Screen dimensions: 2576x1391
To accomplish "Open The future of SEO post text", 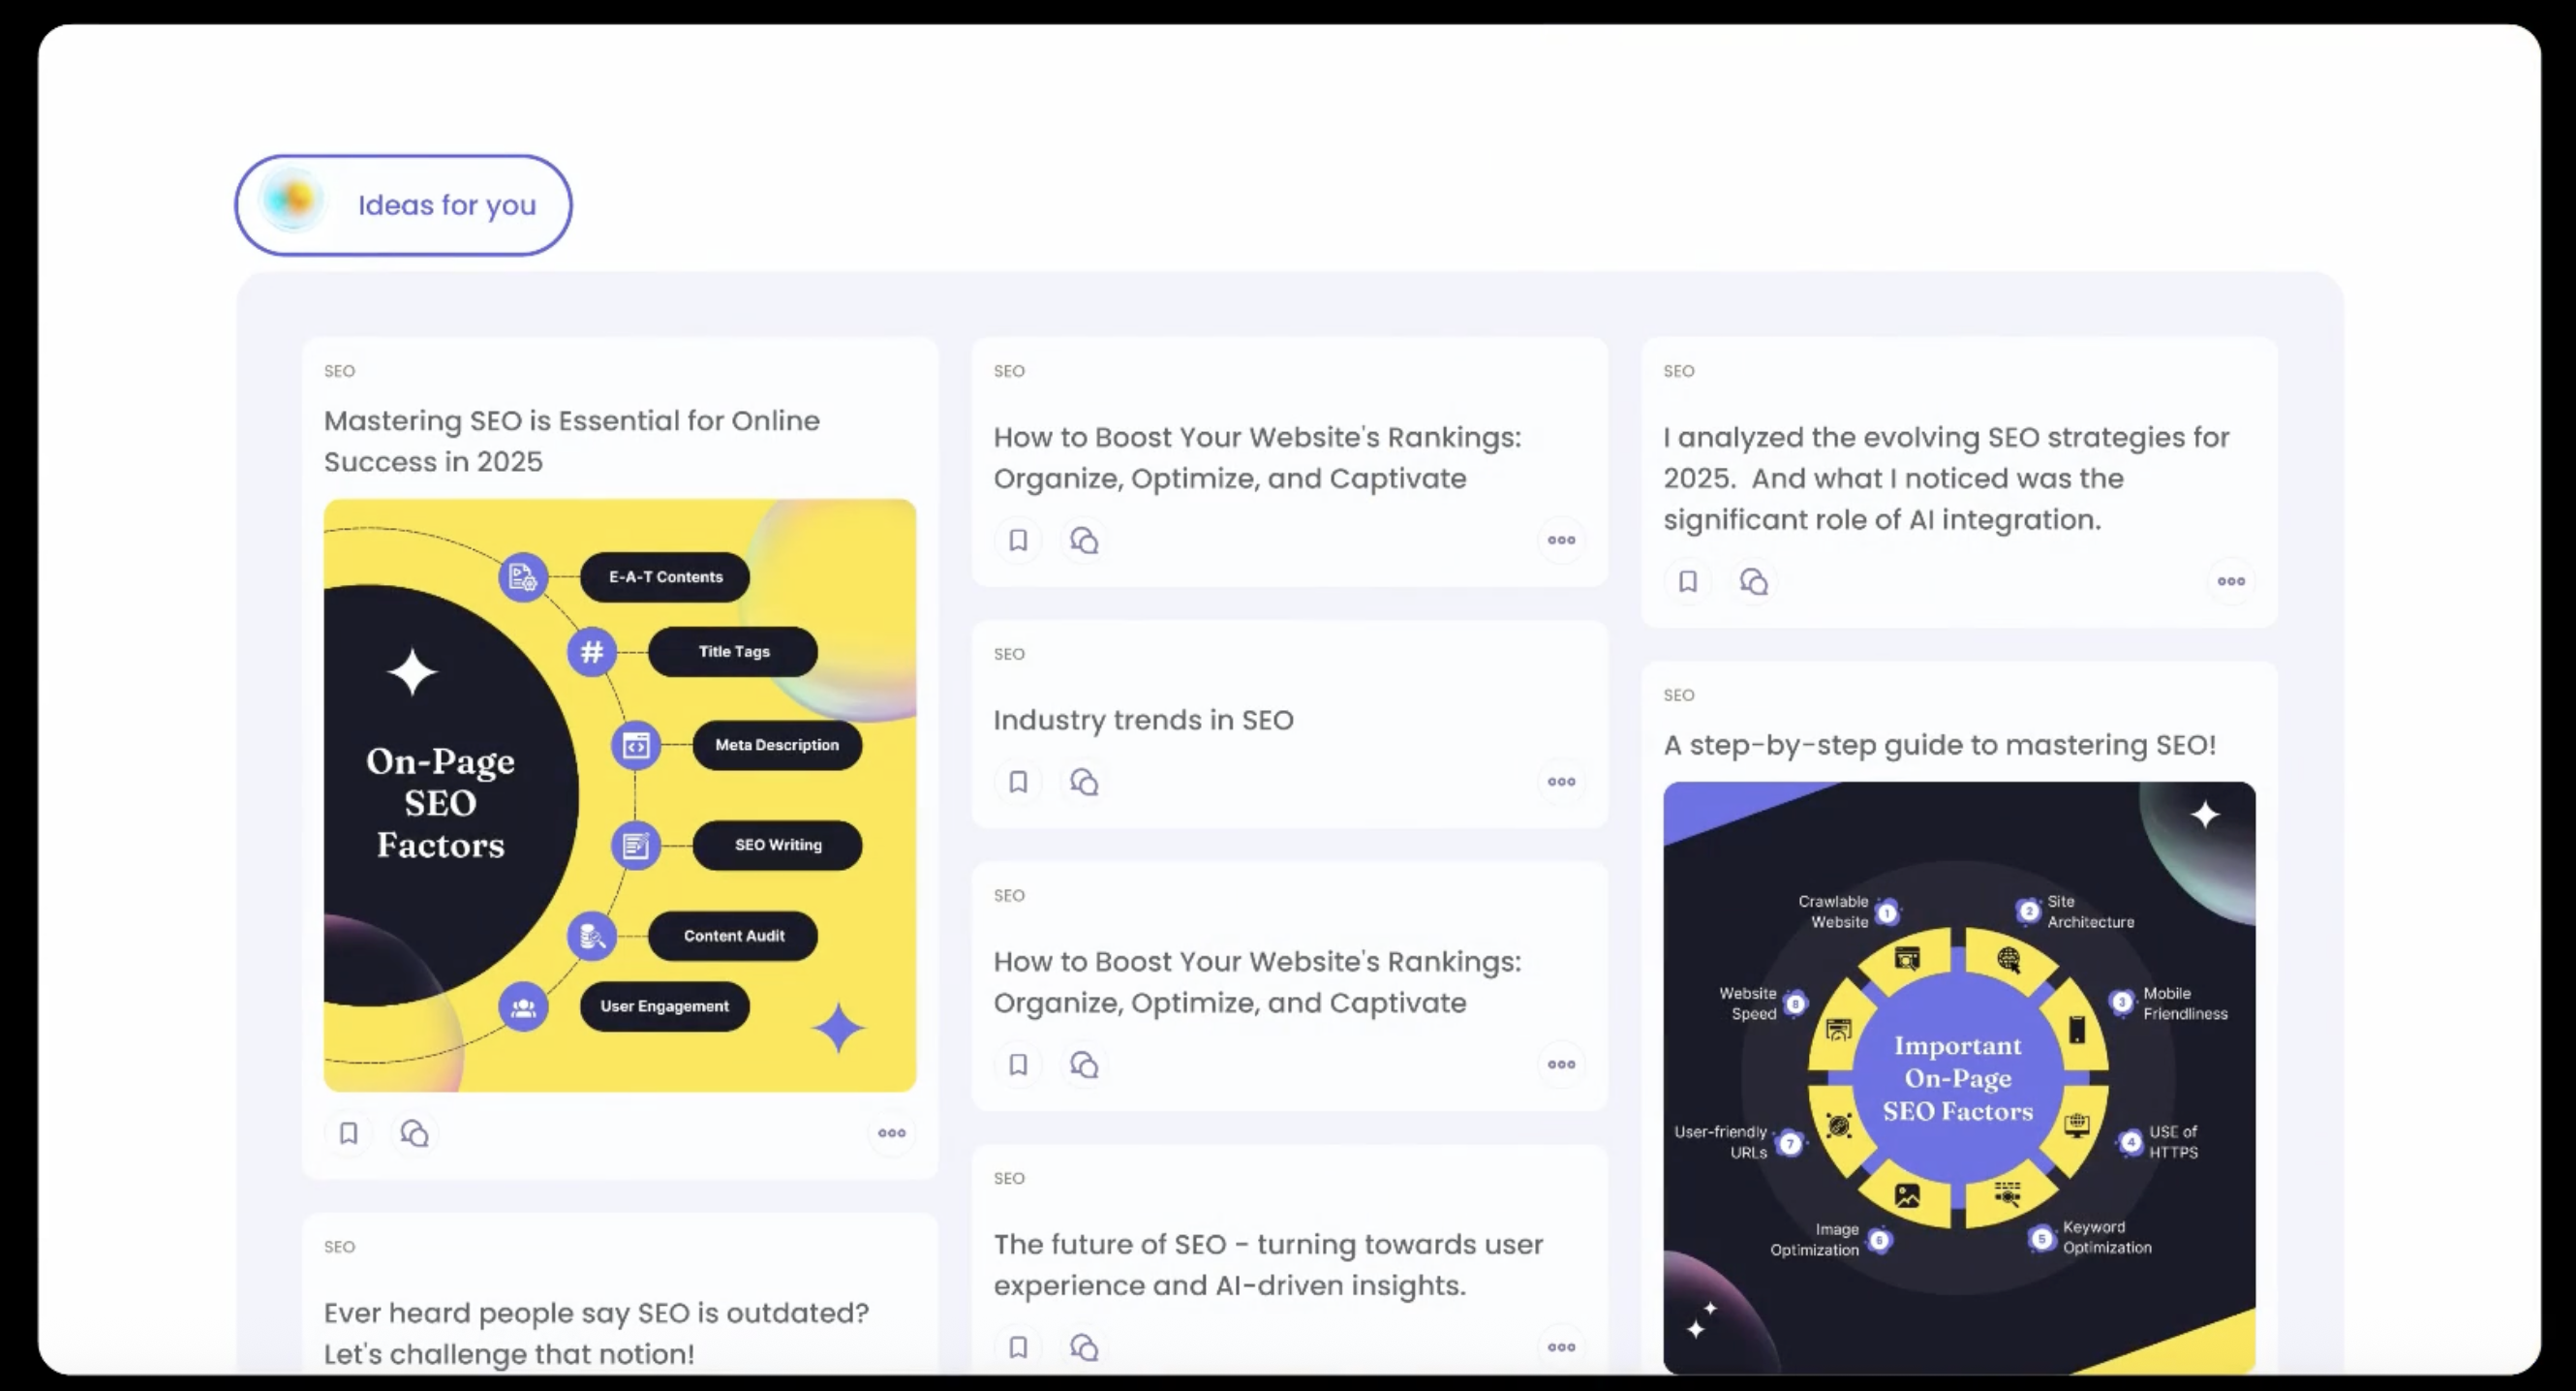I will 1268,1264.
